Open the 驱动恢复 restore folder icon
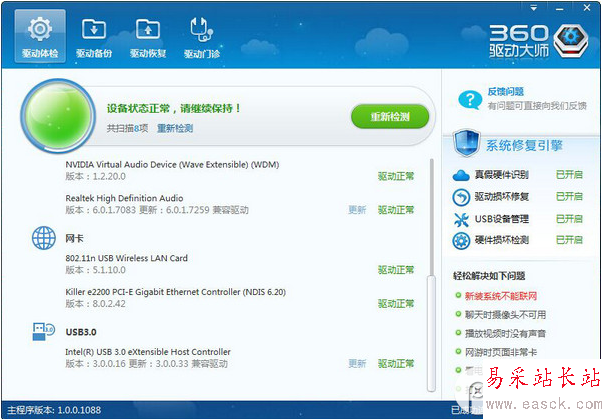 148,29
